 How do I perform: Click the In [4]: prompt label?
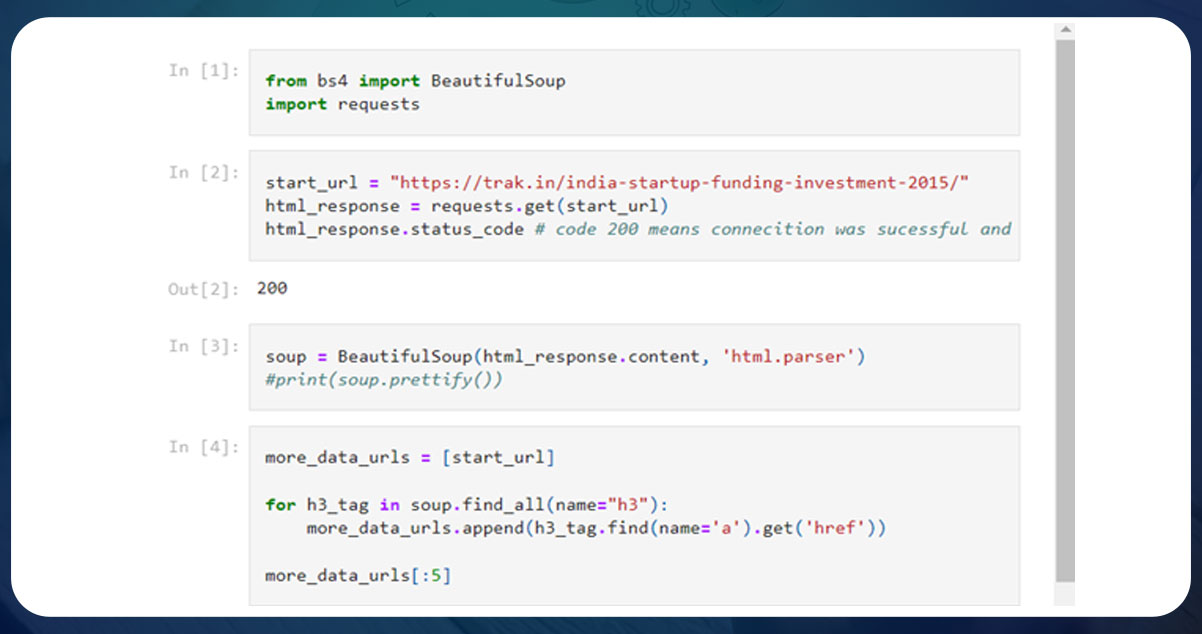[x=203, y=447]
